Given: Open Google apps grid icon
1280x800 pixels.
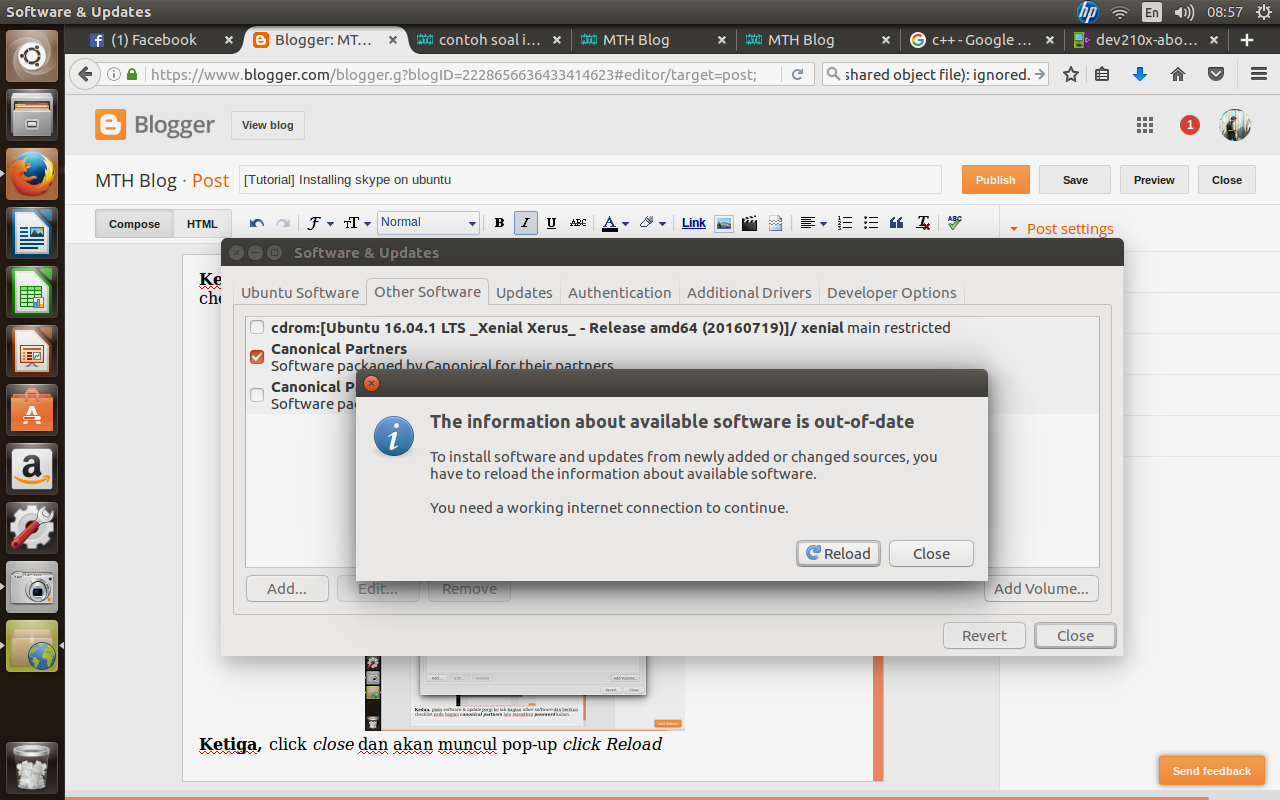Looking at the screenshot, I should (1145, 125).
